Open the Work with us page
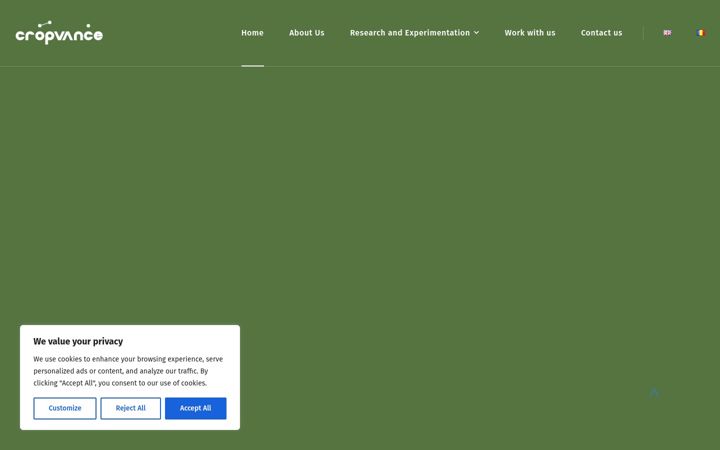720x450 pixels. (530, 33)
